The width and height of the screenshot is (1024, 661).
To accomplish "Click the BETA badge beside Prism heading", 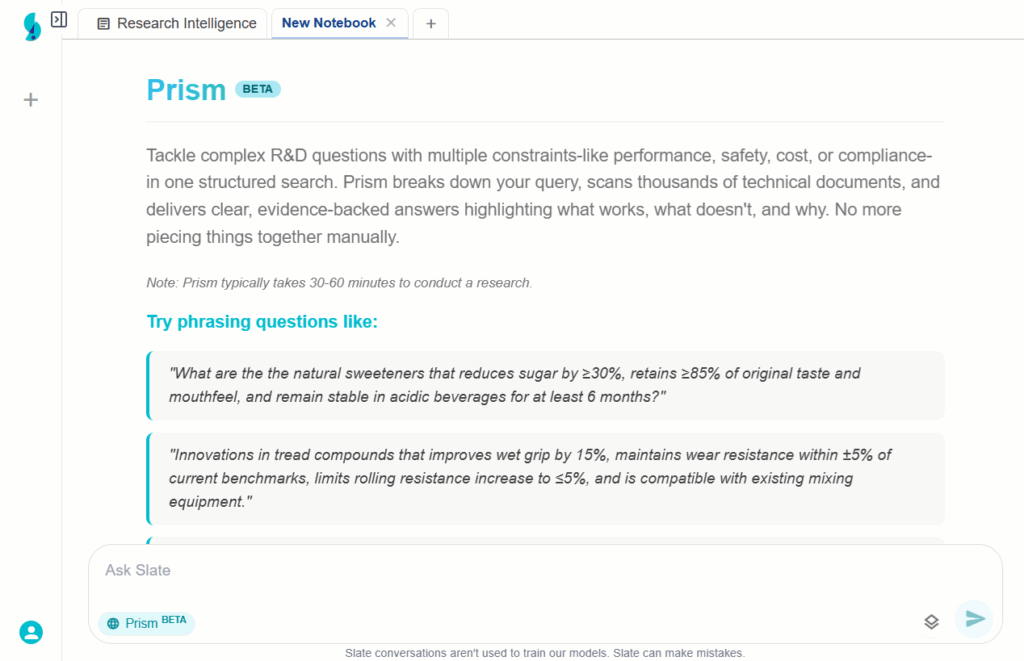I will click(x=258, y=89).
